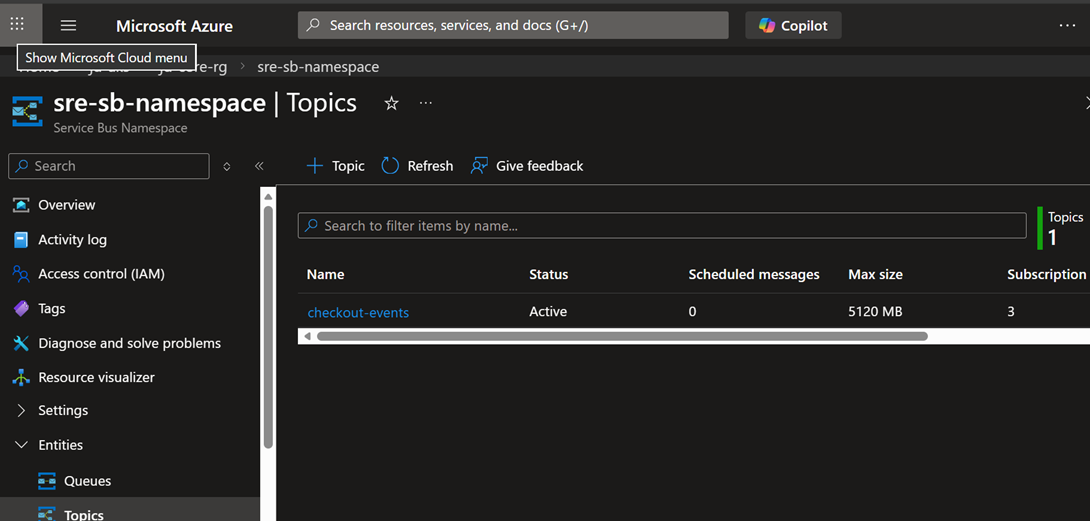Sort by Status column header

point(548,275)
